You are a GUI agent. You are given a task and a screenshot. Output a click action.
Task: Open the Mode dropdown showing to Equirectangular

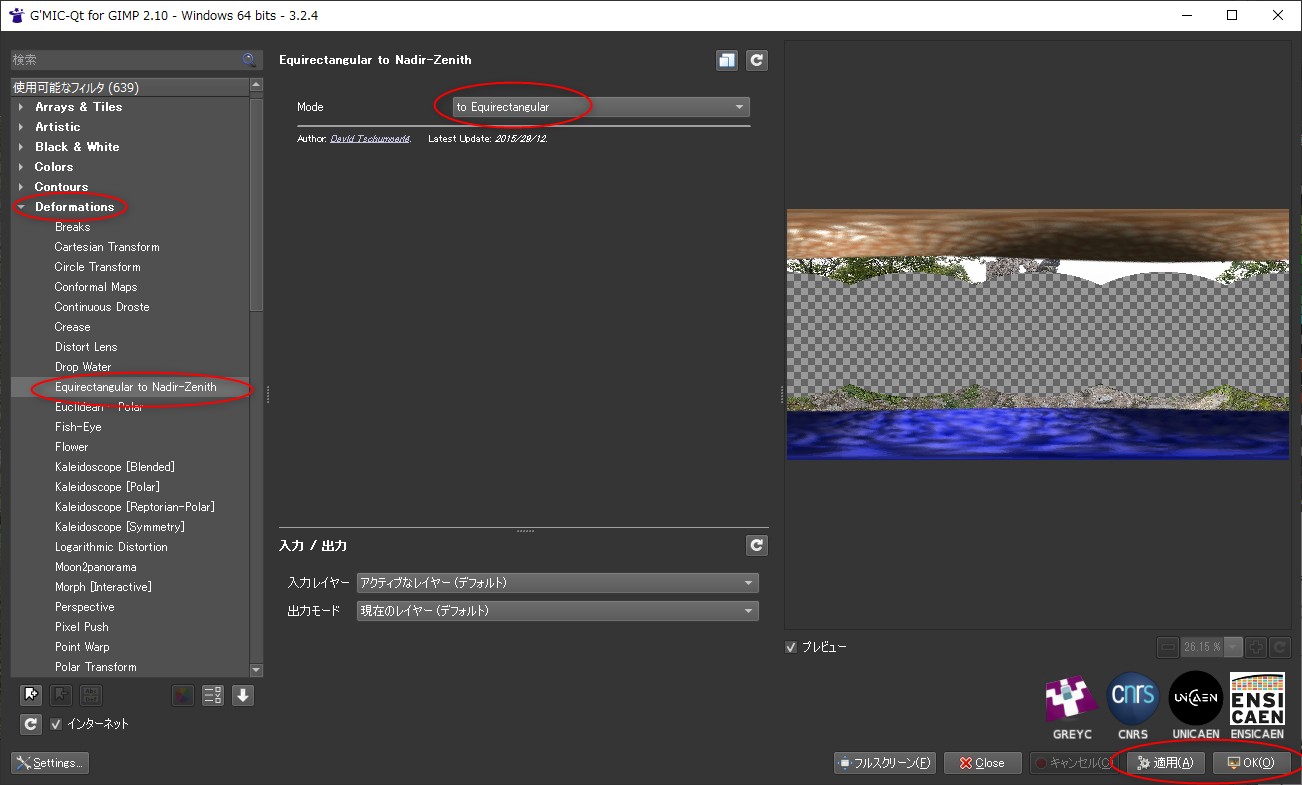[592, 107]
